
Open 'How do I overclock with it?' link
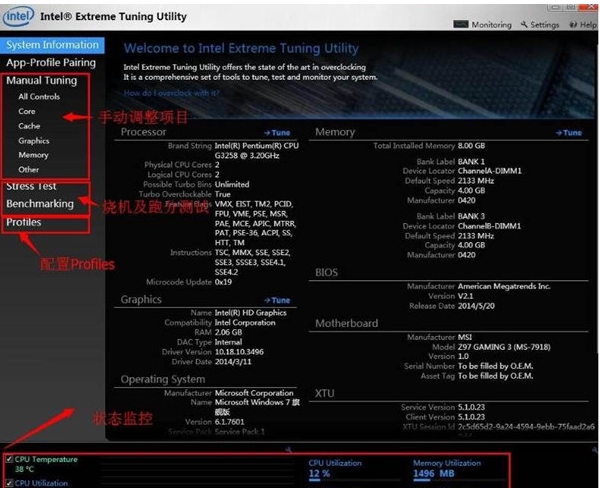[x=171, y=93]
